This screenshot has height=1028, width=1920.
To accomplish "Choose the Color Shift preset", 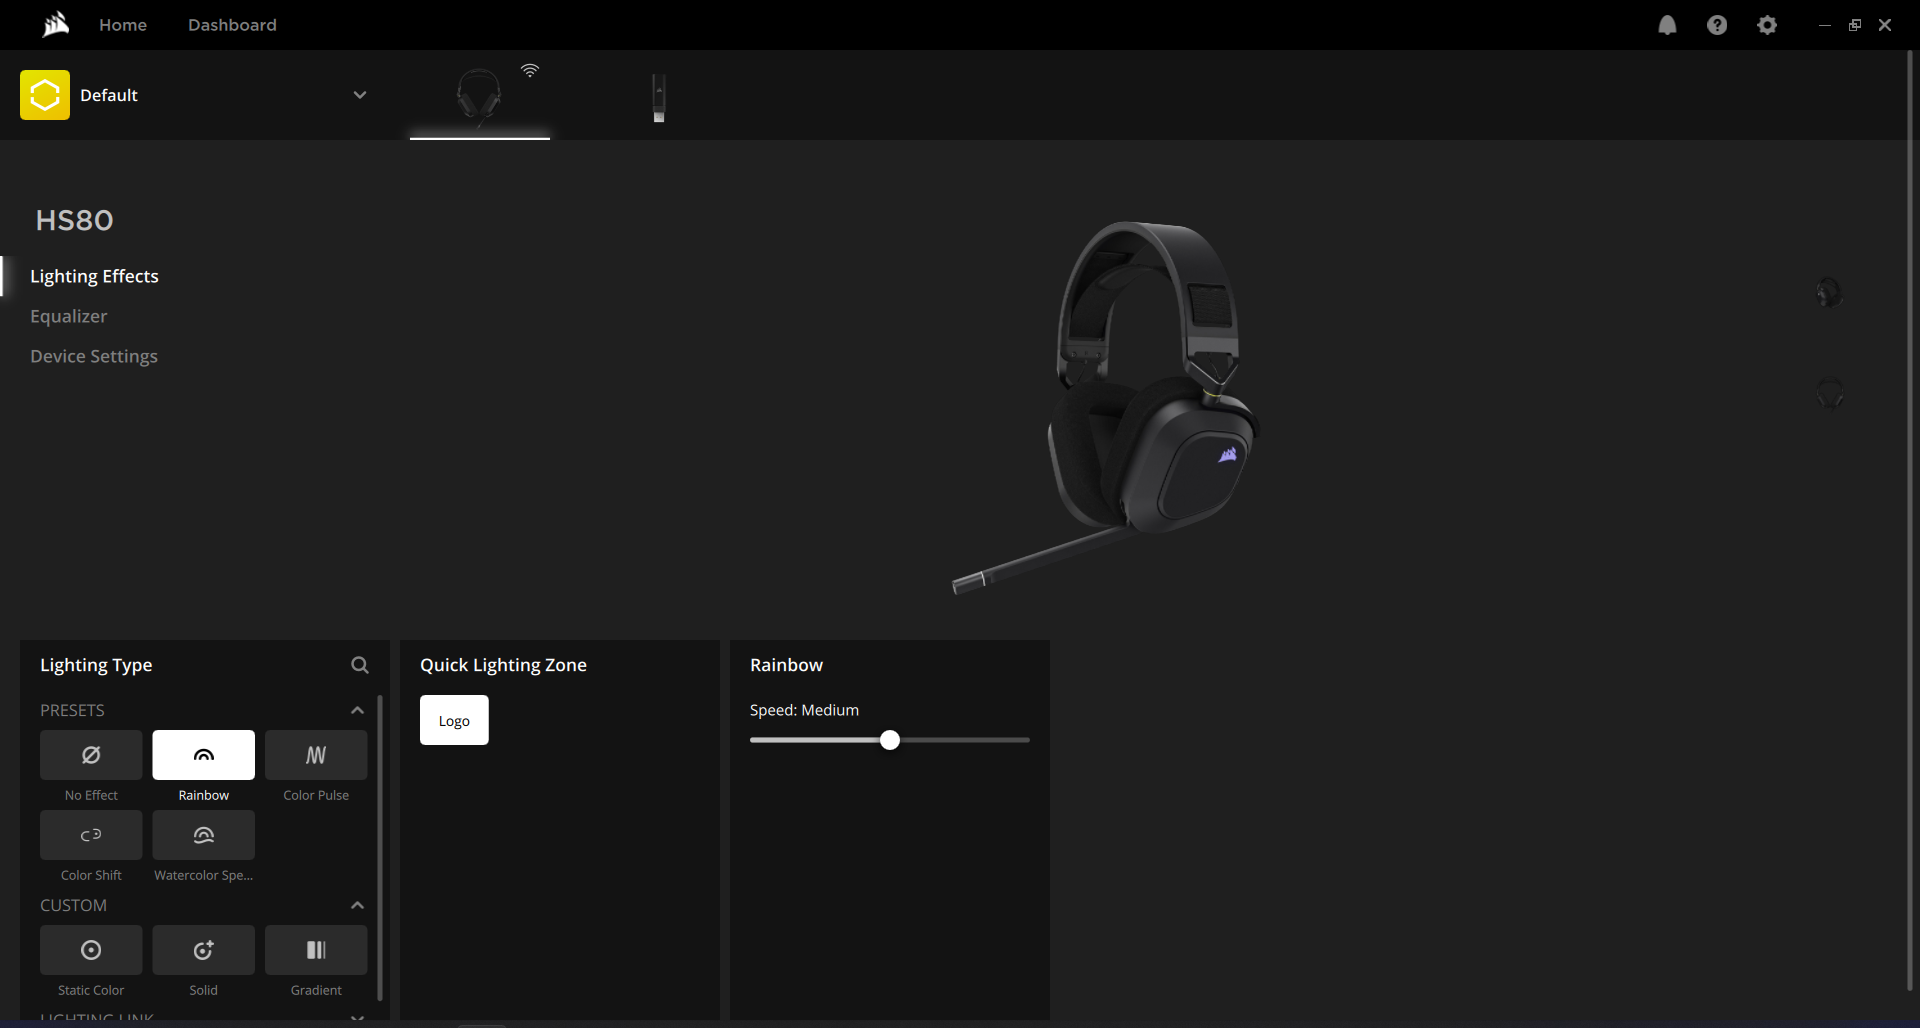I will pyautogui.click(x=91, y=835).
